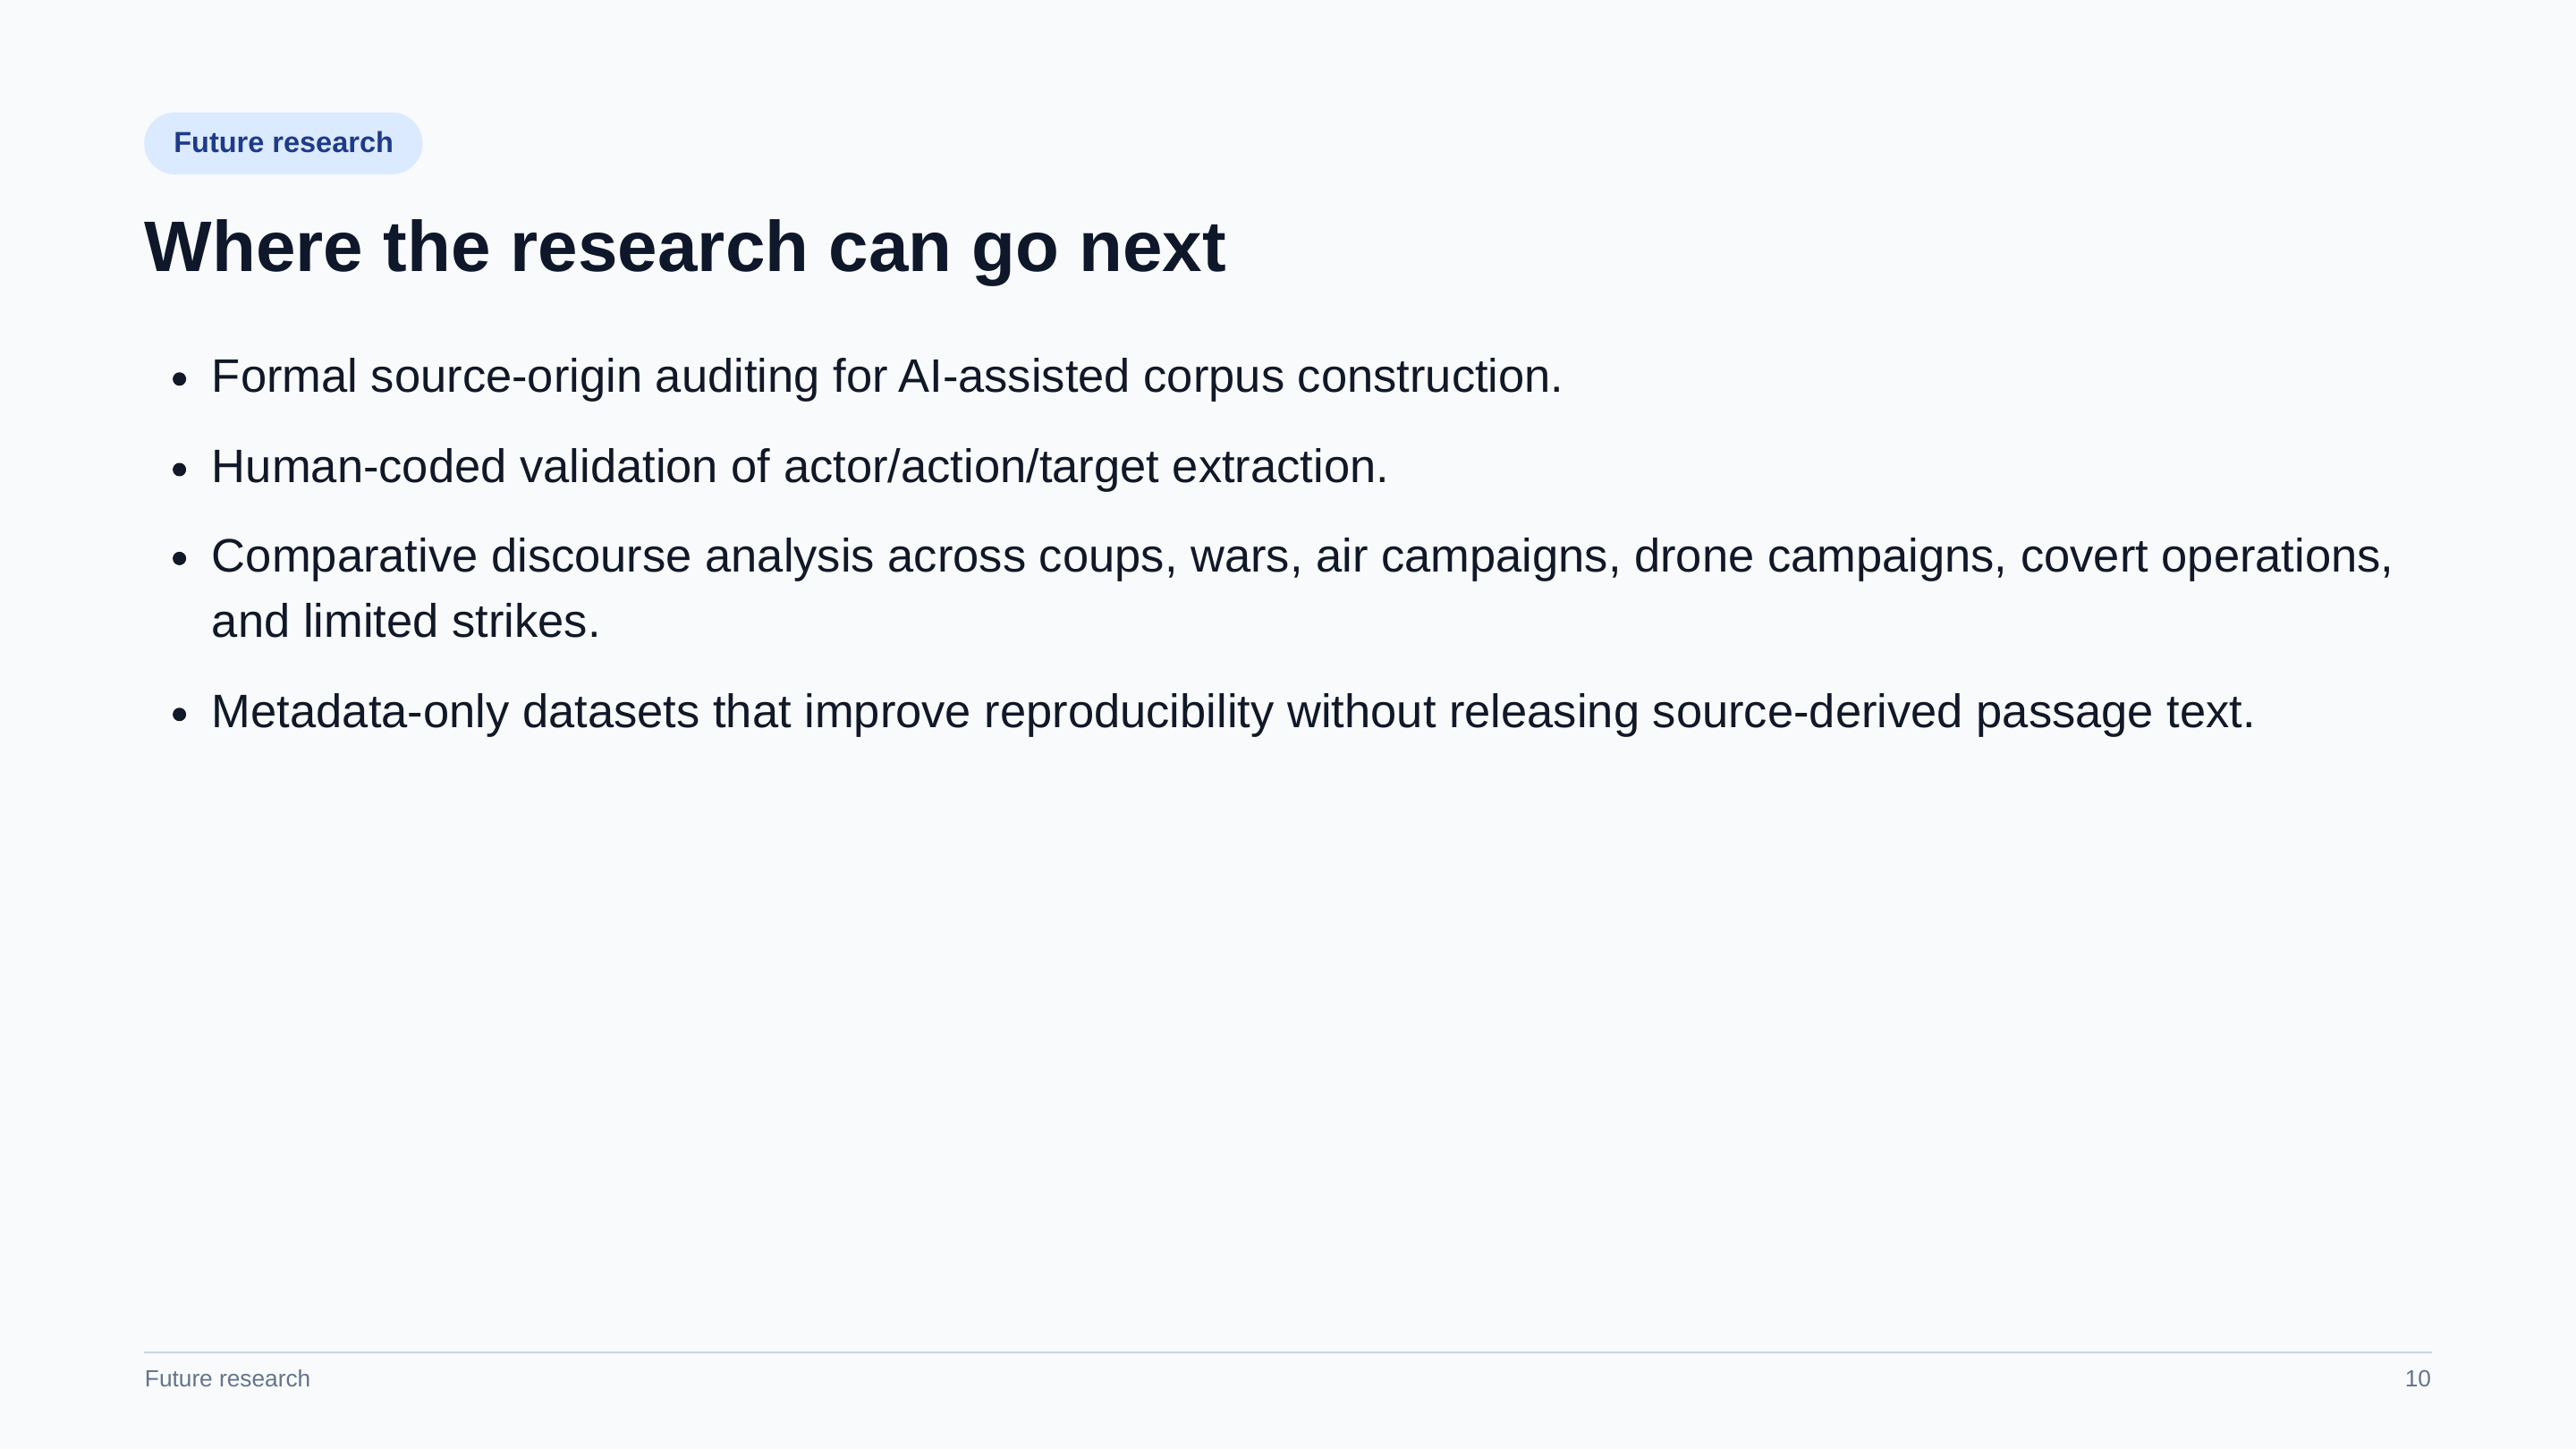Click the Formal source-origin auditing bullet text
The height and width of the screenshot is (1449, 2576).
[886, 377]
